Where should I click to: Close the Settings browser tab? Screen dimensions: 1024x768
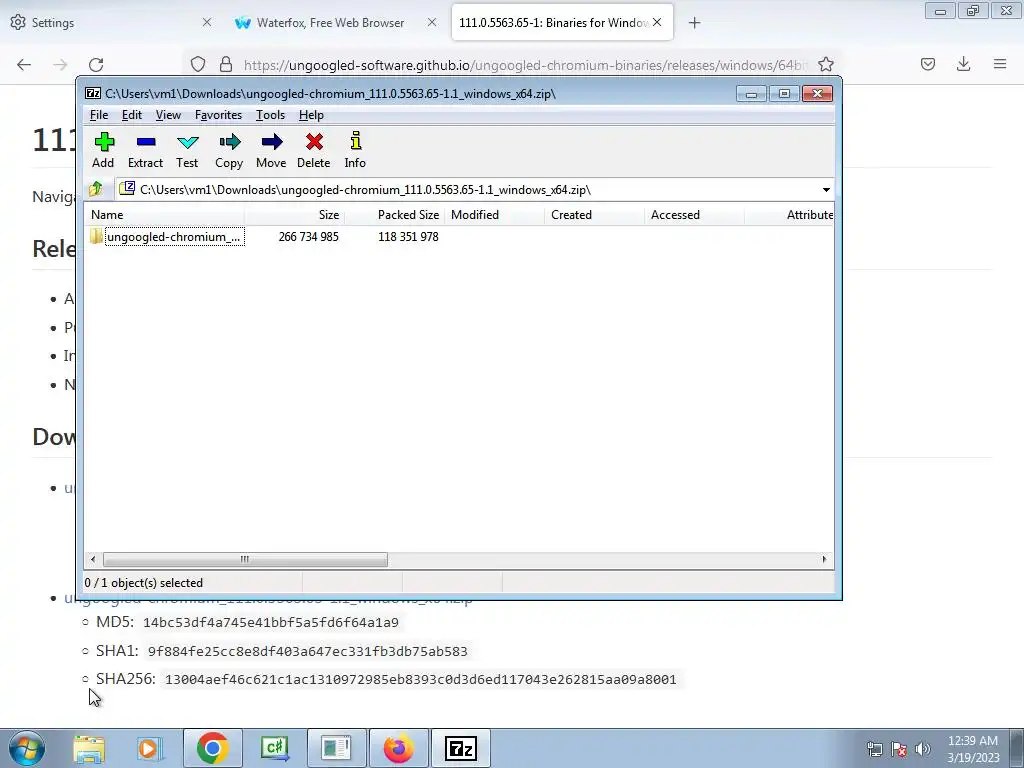207,22
